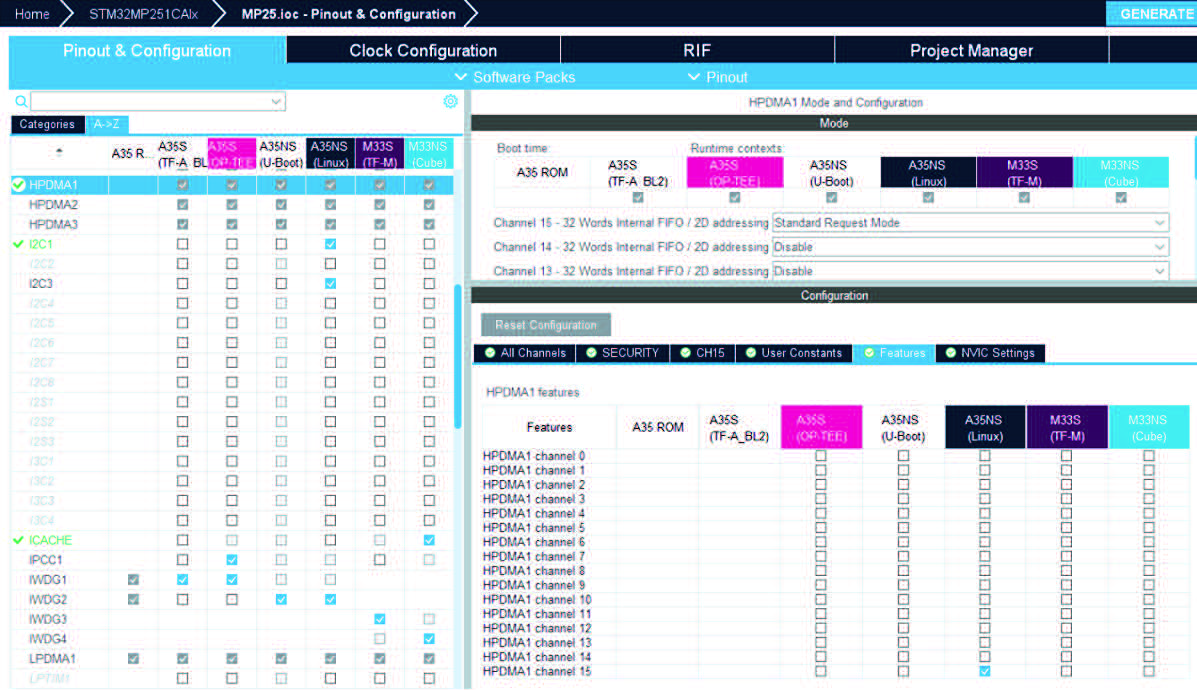Open the Channel 13 mode dropdown

[970, 271]
